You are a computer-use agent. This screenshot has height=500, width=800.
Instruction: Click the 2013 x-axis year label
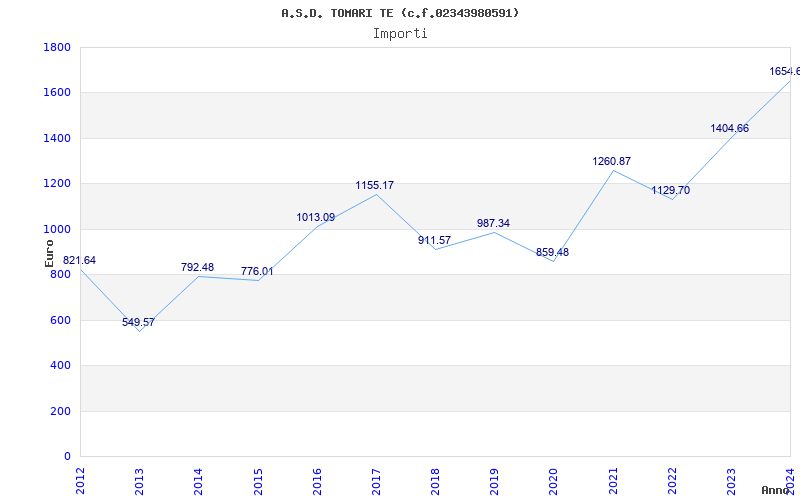[x=139, y=478]
